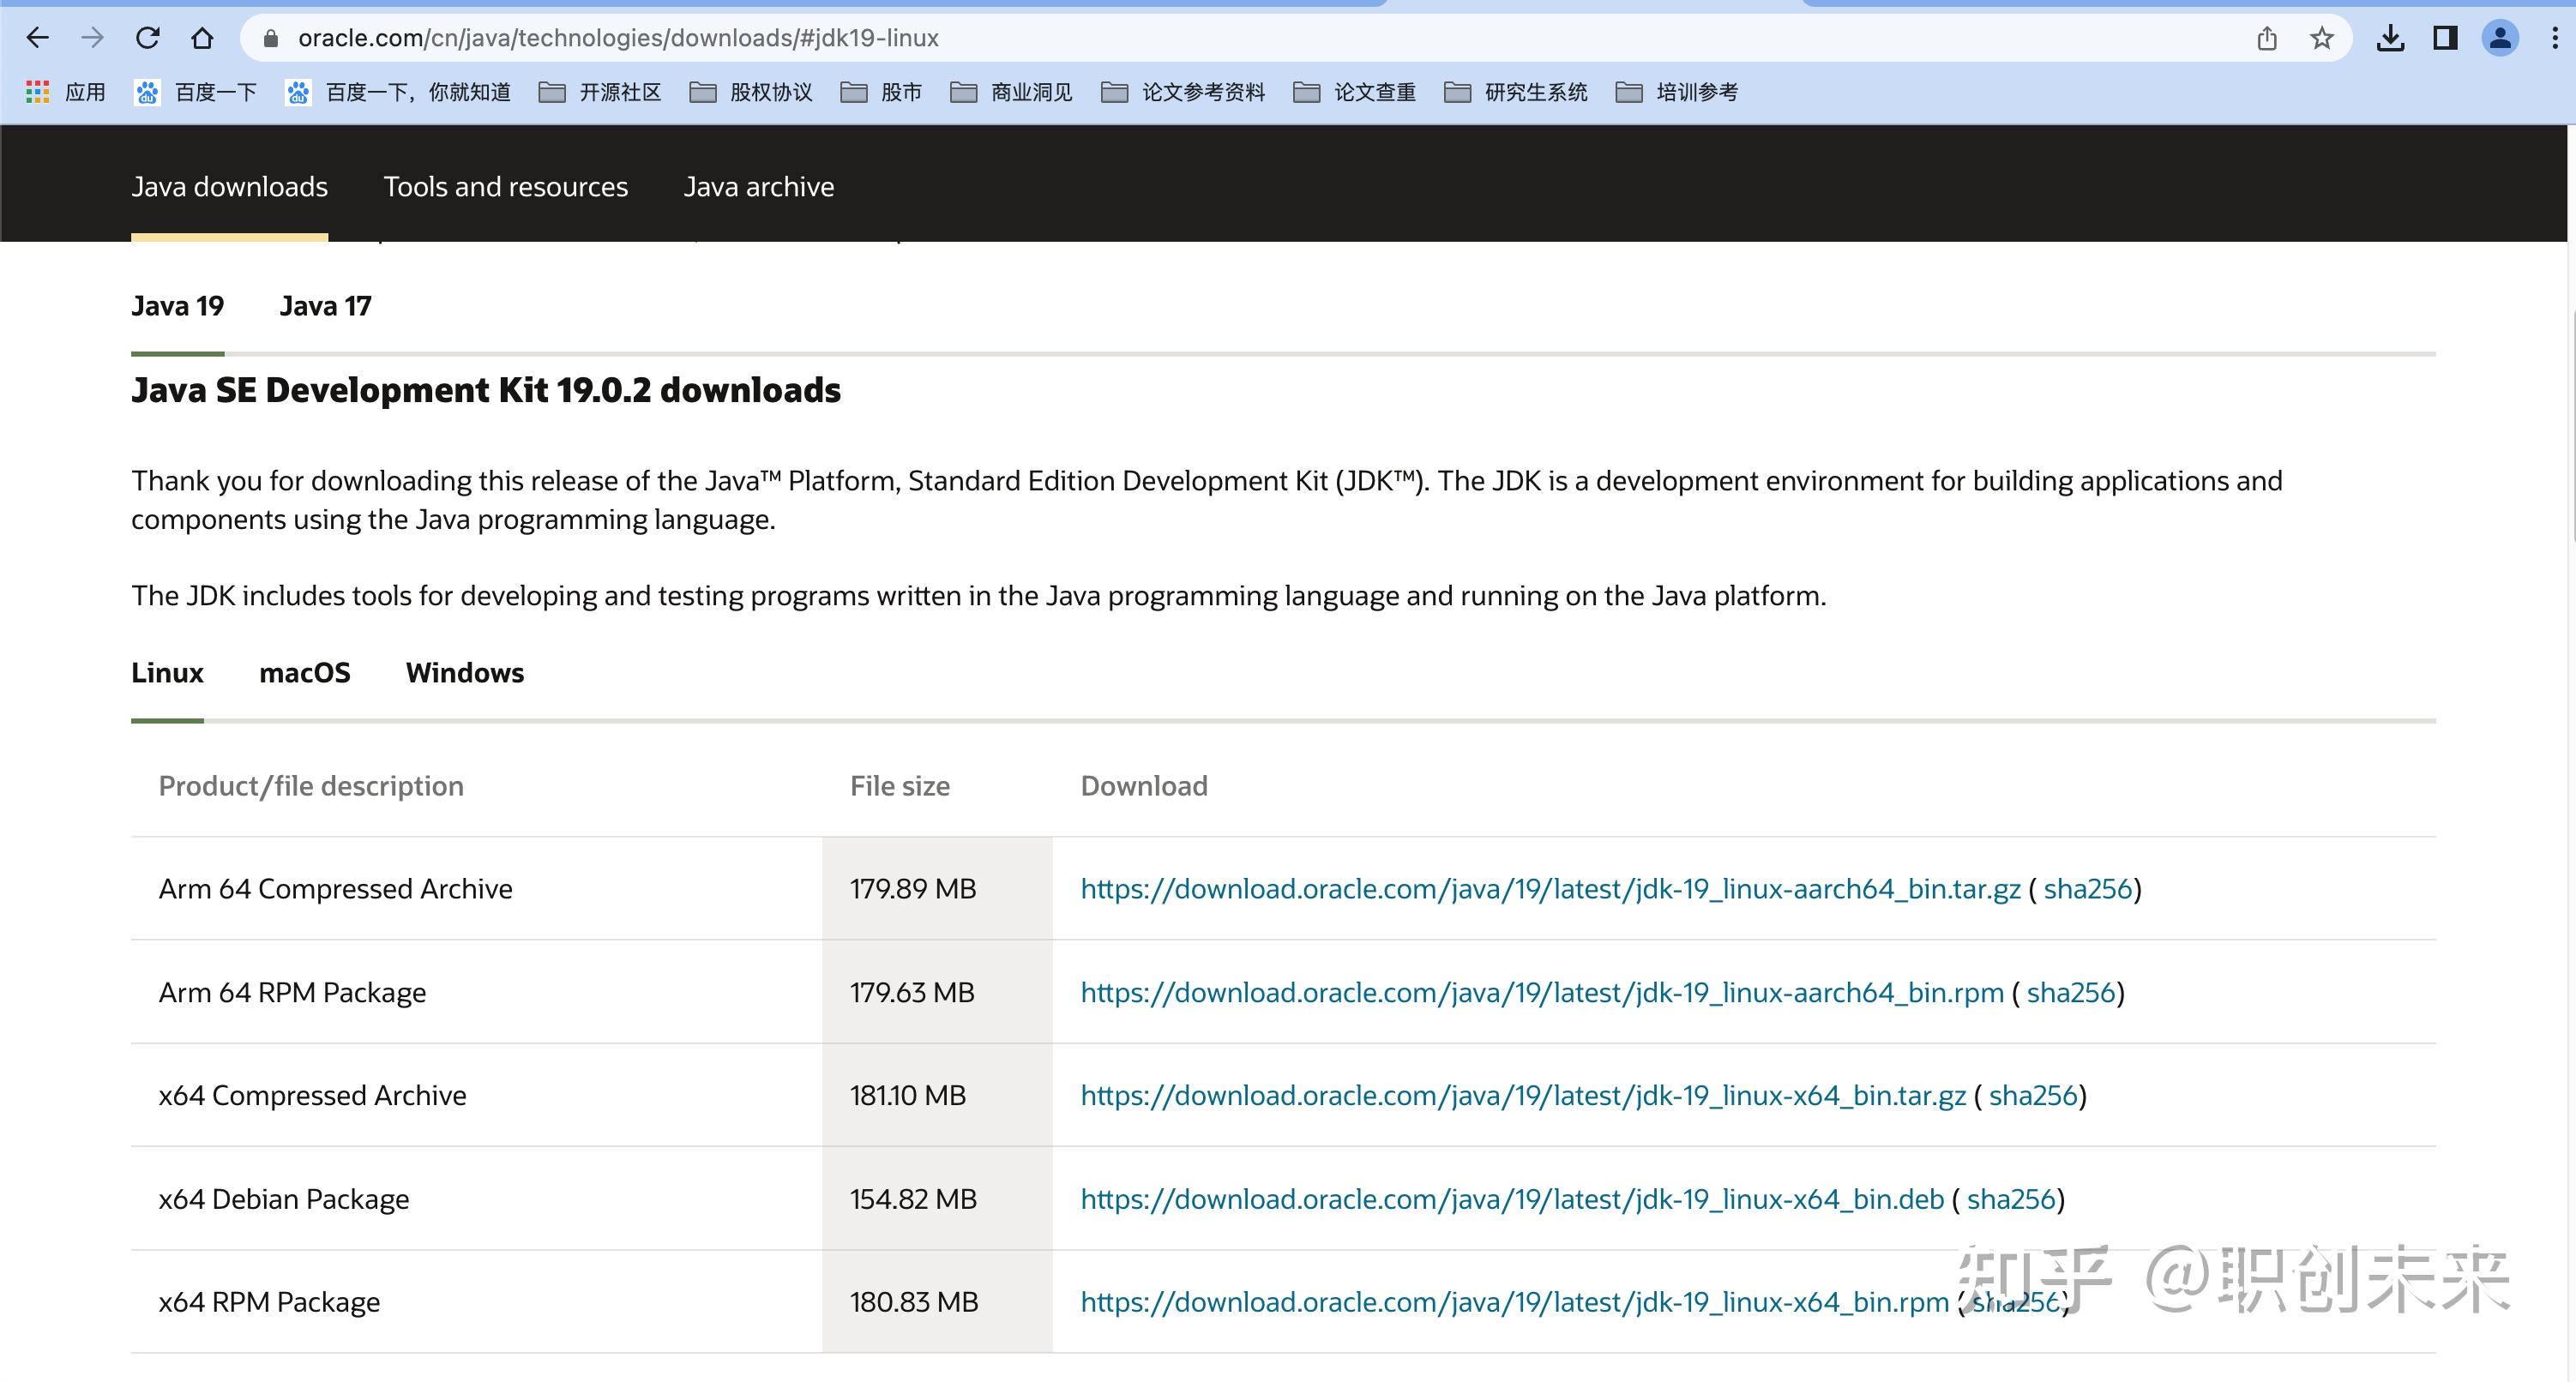Open Tools and resources navigation item

tap(505, 187)
